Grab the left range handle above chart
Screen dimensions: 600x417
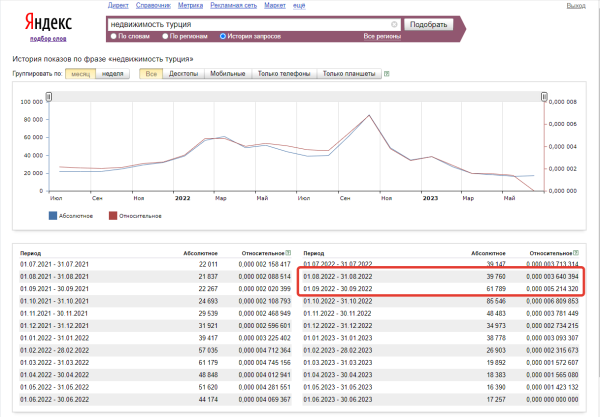point(48,96)
